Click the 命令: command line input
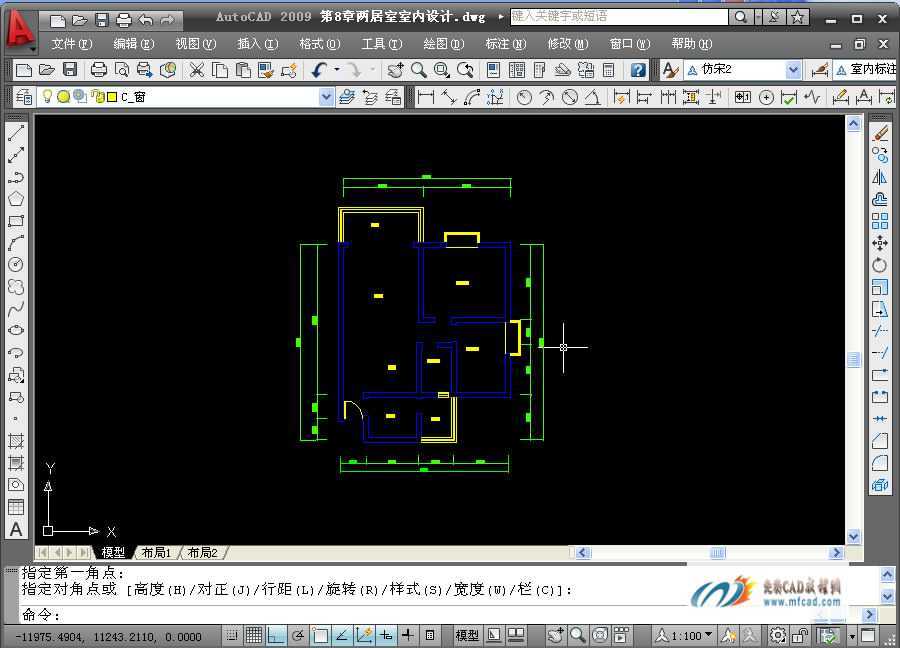This screenshot has height=648, width=900. coord(354,615)
